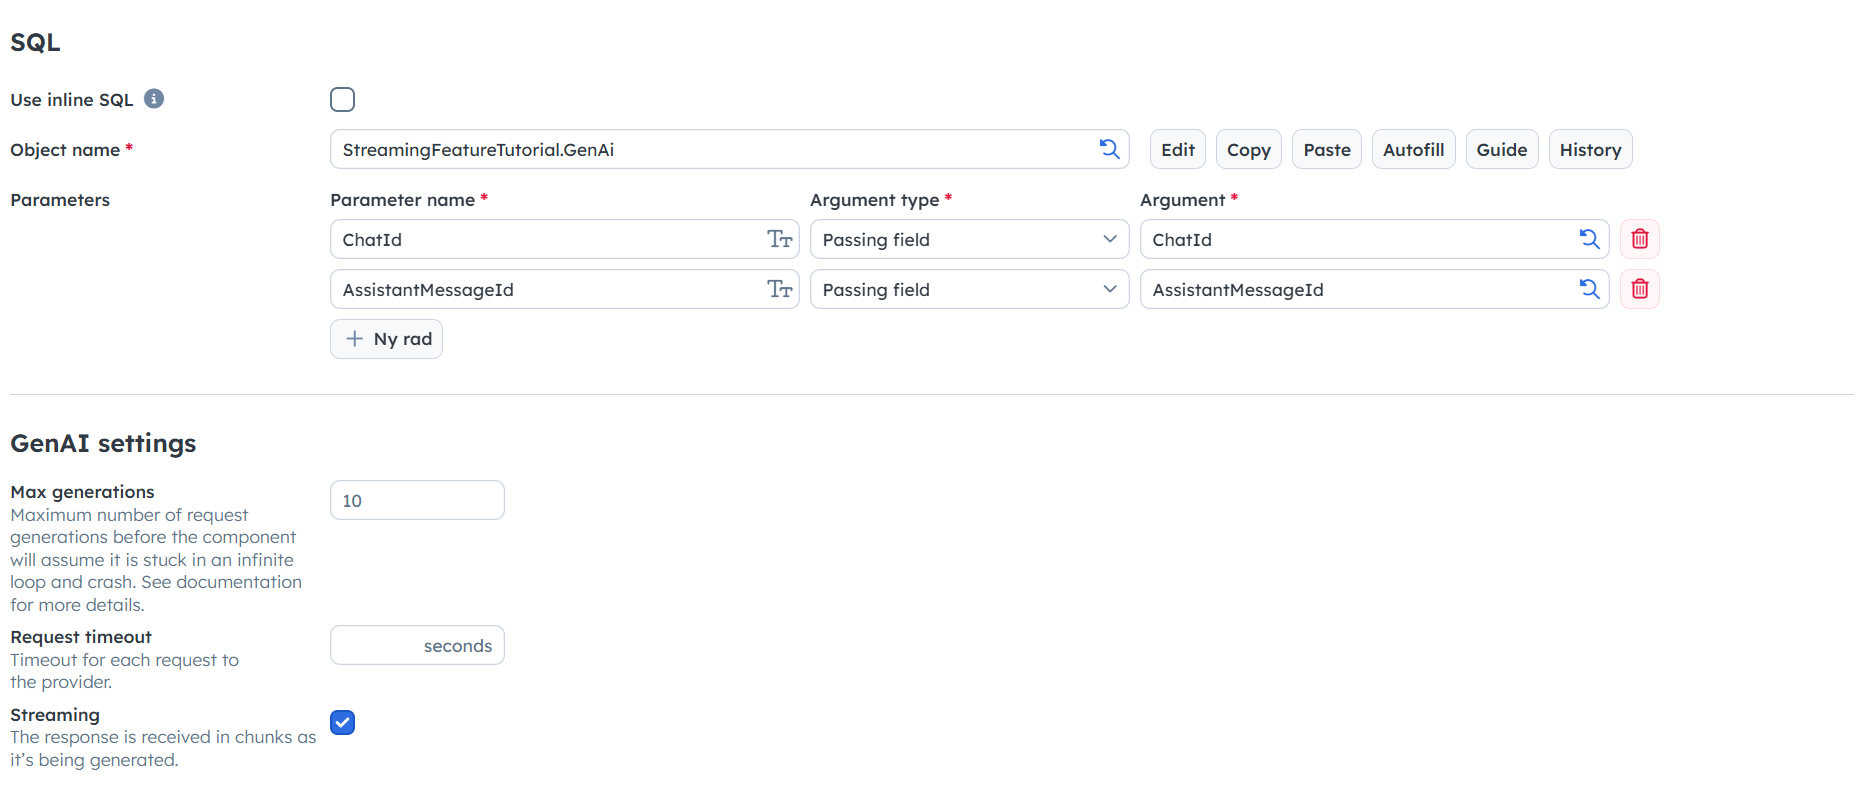Click the info icon beside Use inline SQL

click(154, 99)
